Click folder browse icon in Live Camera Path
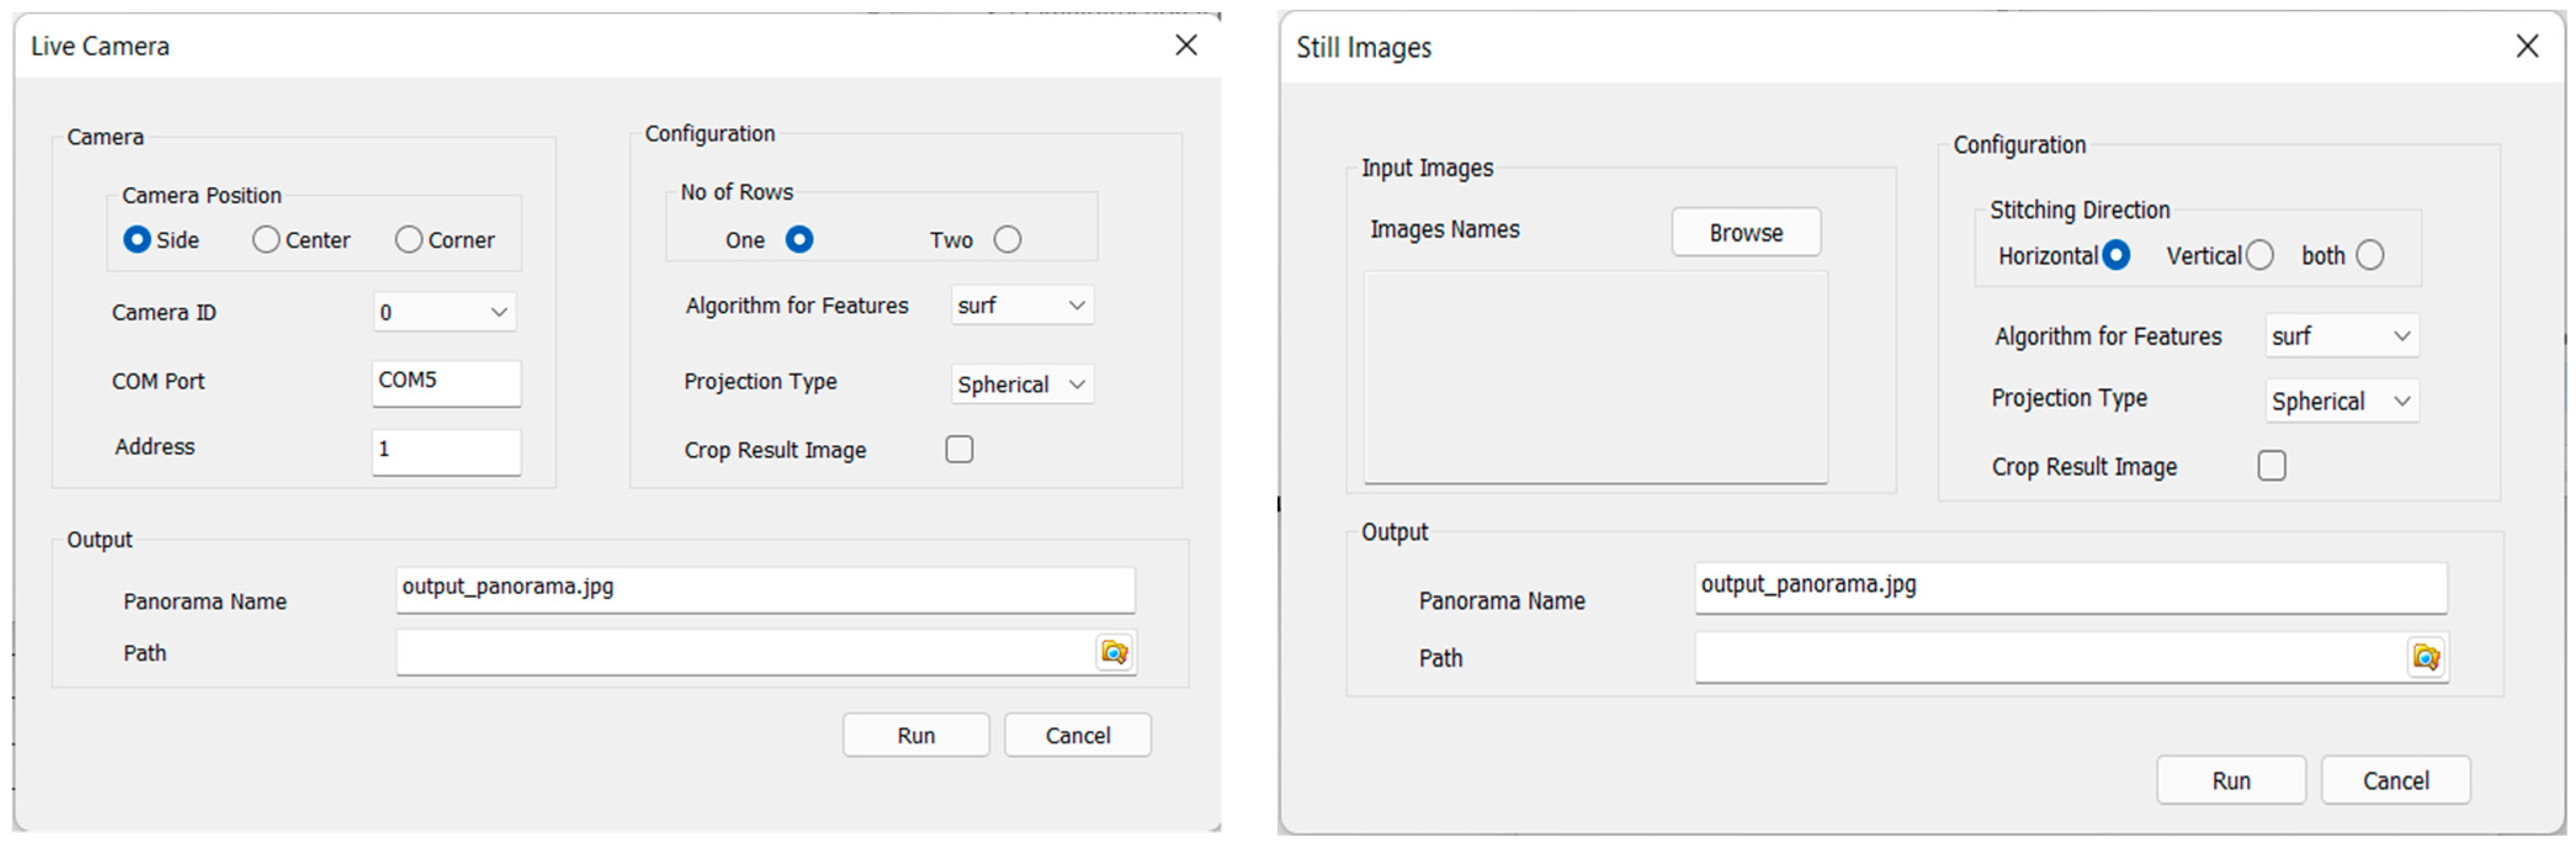 coord(1114,653)
